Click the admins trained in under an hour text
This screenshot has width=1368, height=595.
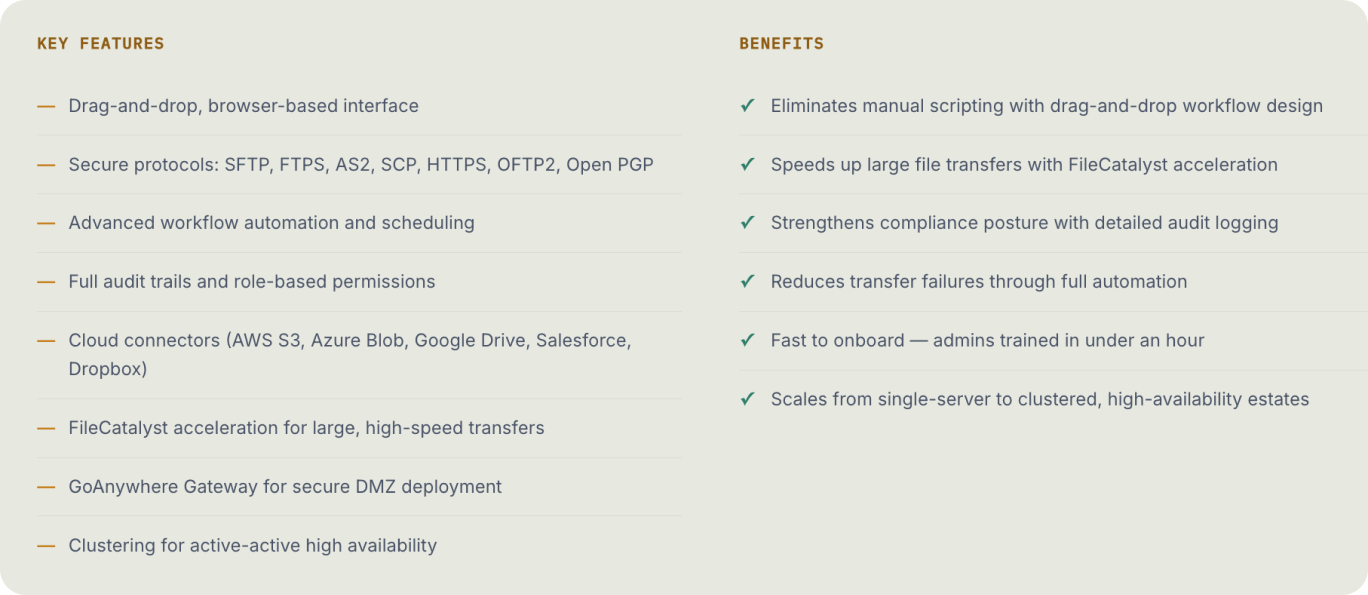point(1068,340)
